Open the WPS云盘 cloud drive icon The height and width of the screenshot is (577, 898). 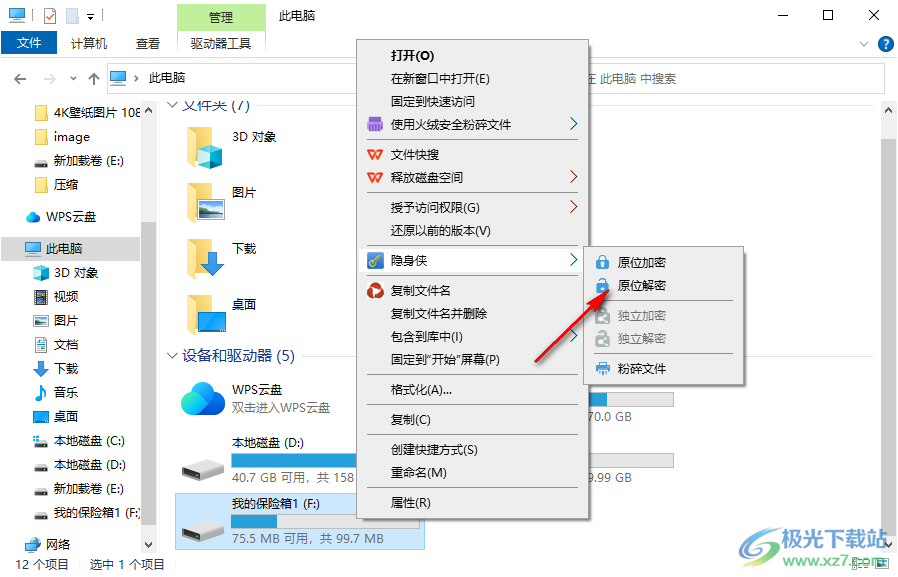coord(200,398)
